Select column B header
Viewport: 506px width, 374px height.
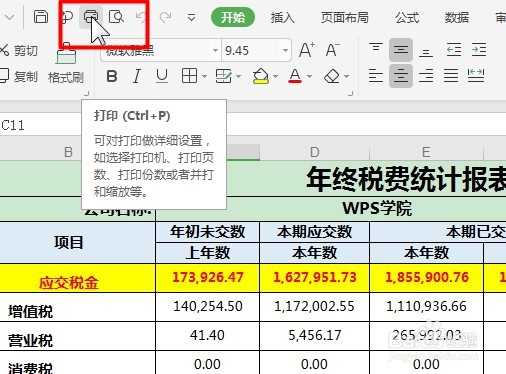tap(68, 152)
